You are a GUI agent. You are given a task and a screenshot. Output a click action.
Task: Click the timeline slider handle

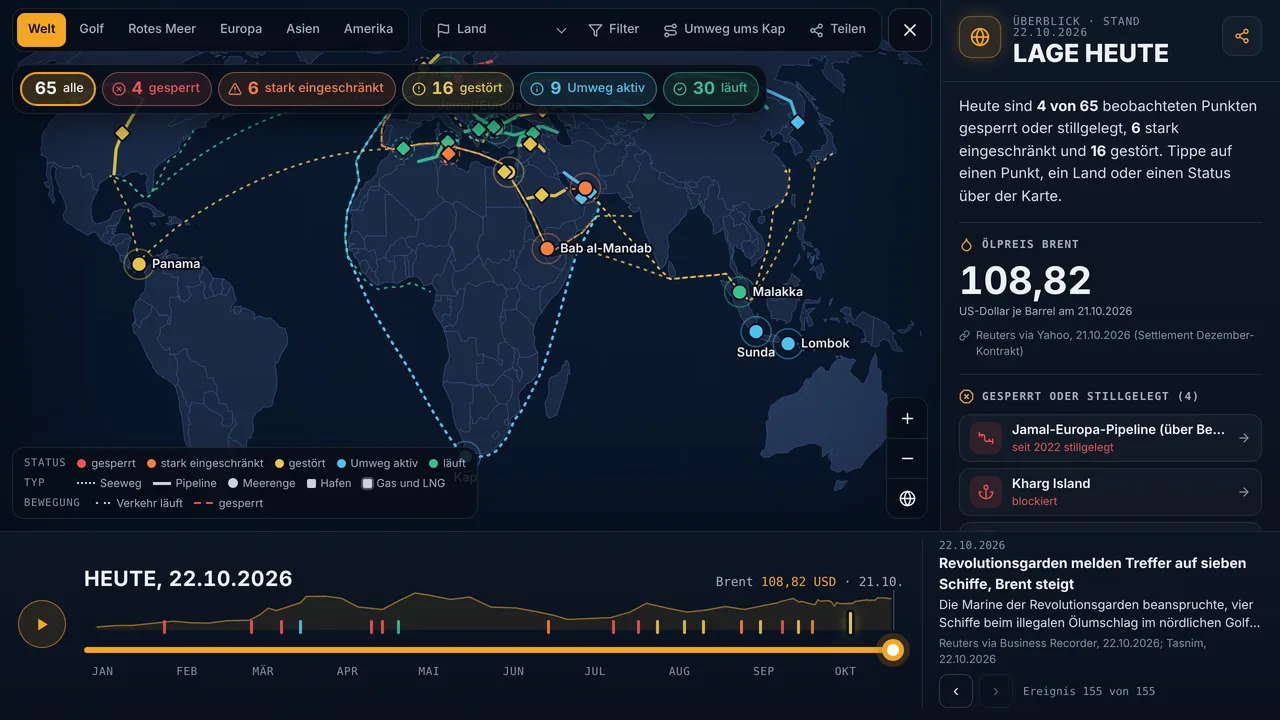coord(893,650)
